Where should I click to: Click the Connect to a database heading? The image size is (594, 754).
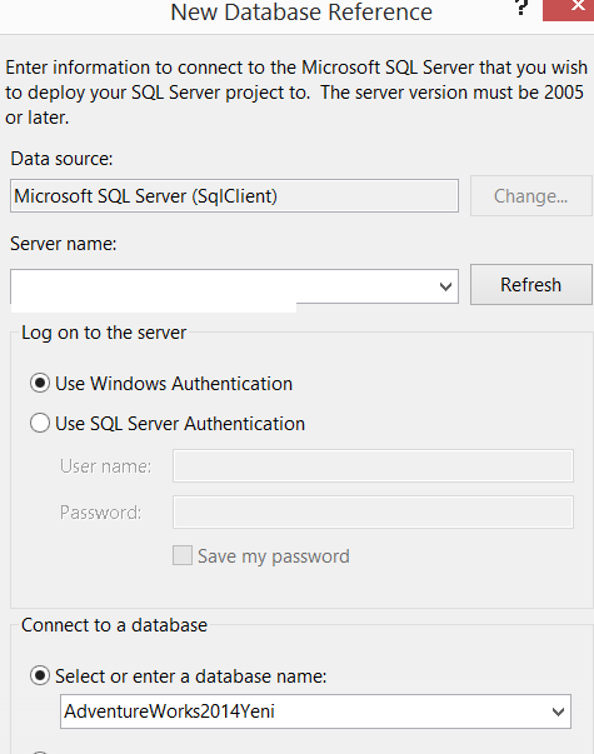coord(114,625)
